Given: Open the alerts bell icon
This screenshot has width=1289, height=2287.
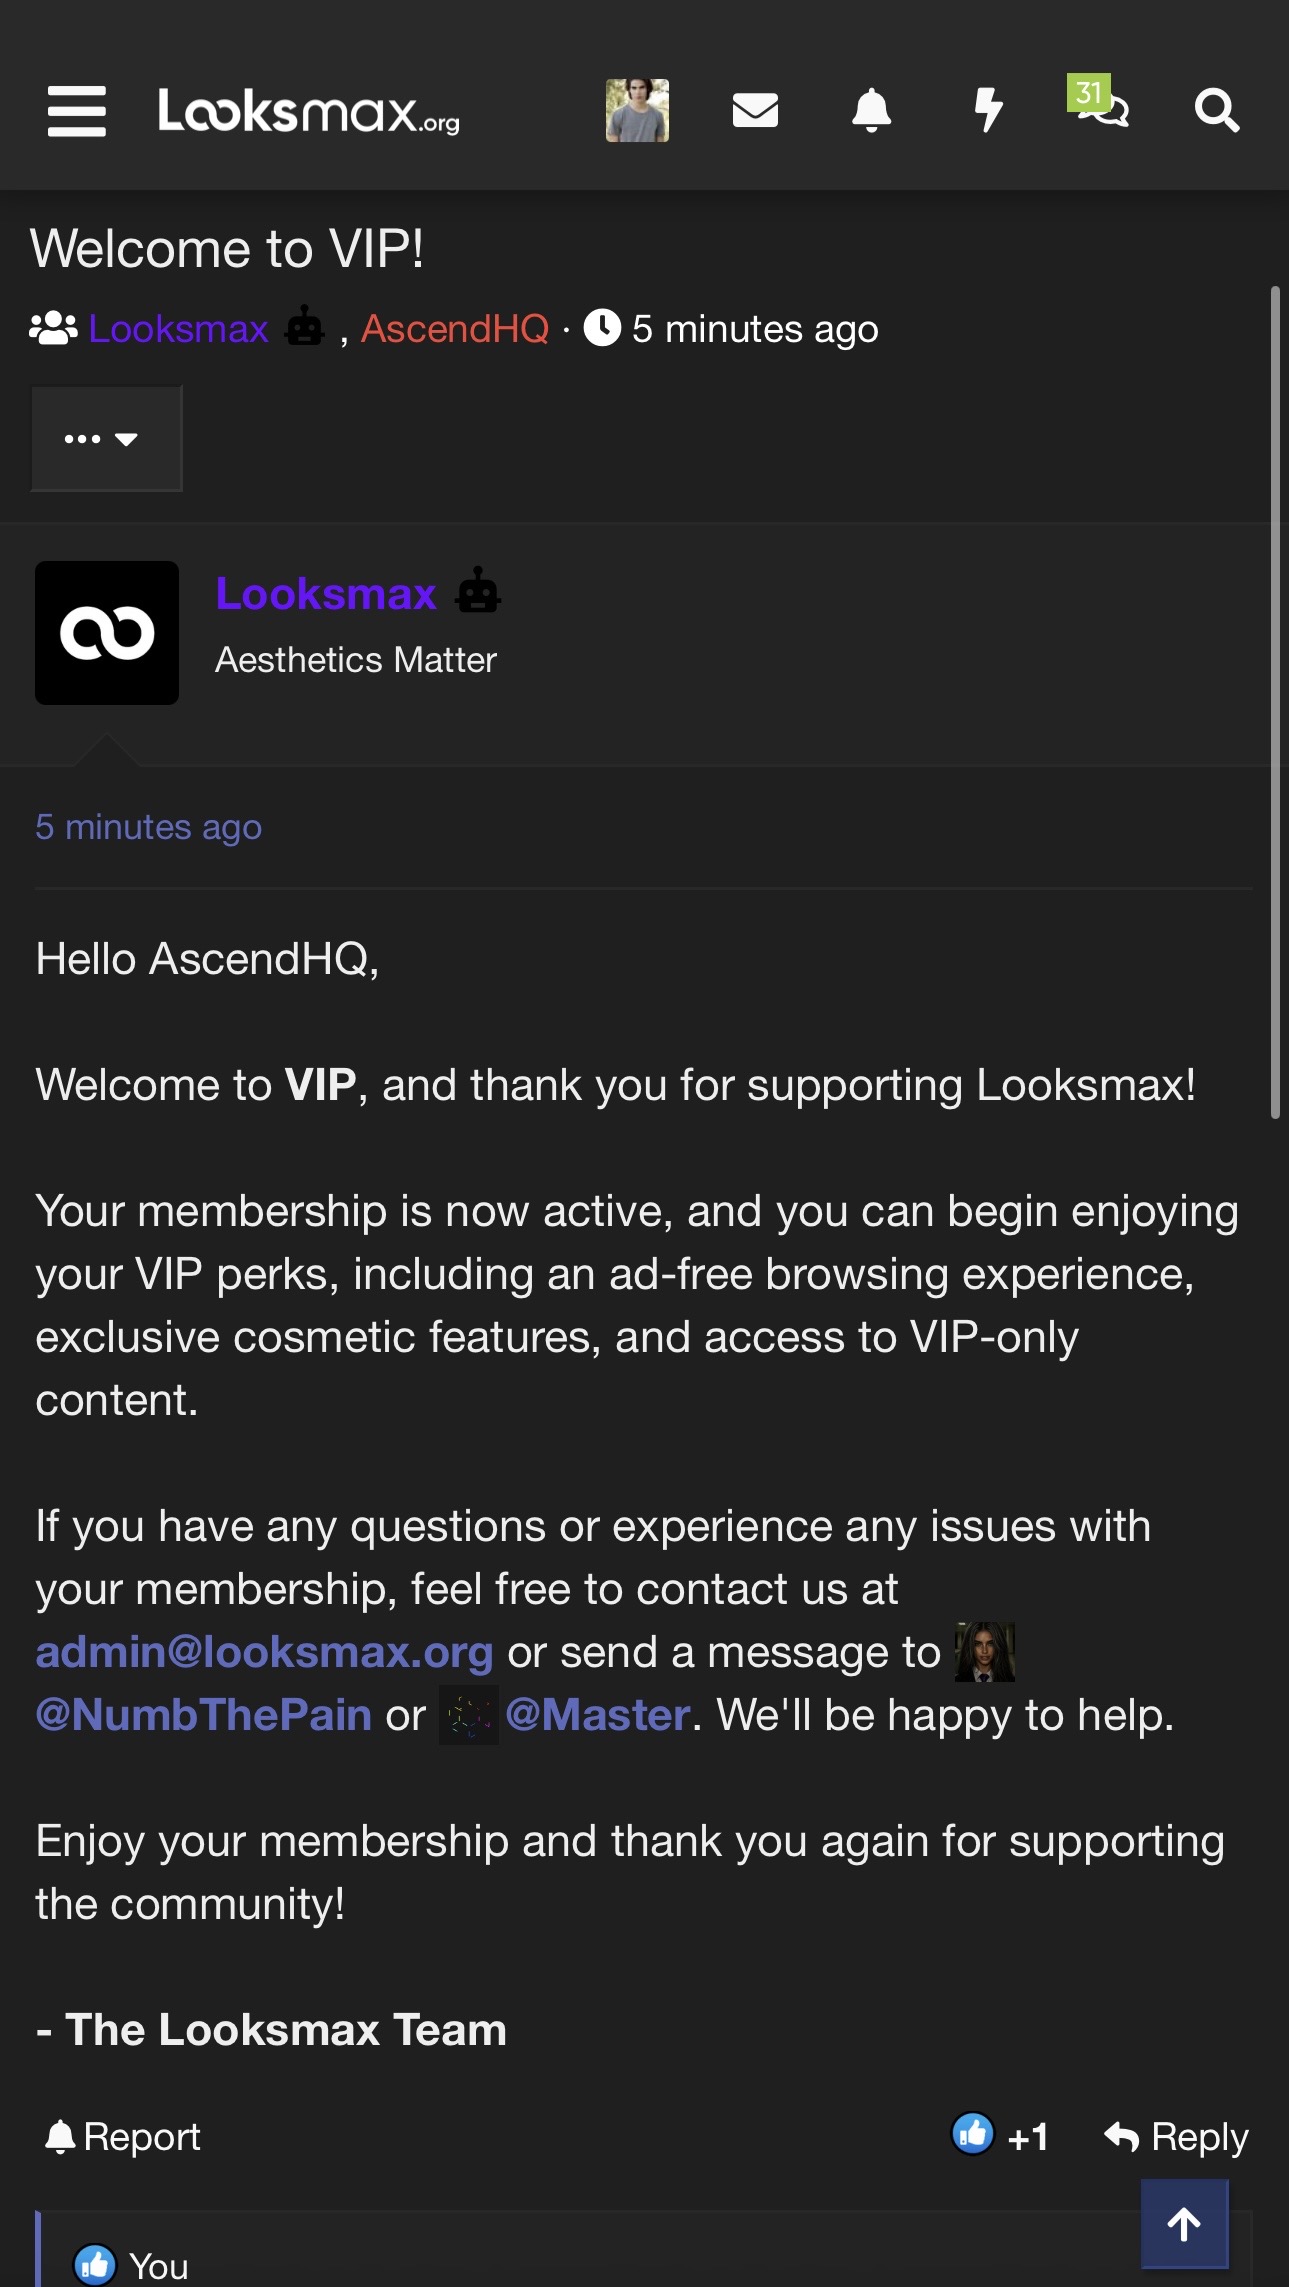Looking at the screenshot, I should click(871, 110).
